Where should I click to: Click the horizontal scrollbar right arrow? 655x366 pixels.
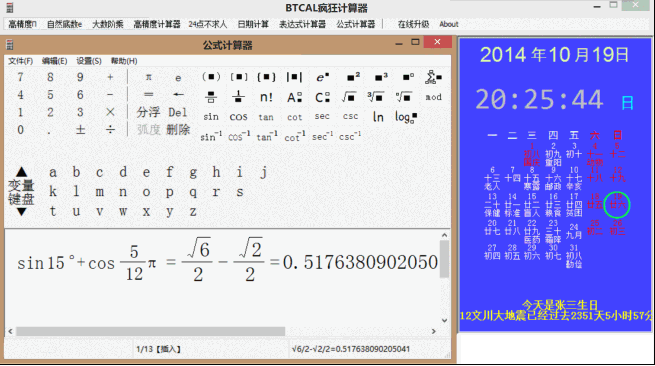click(434, 331)
